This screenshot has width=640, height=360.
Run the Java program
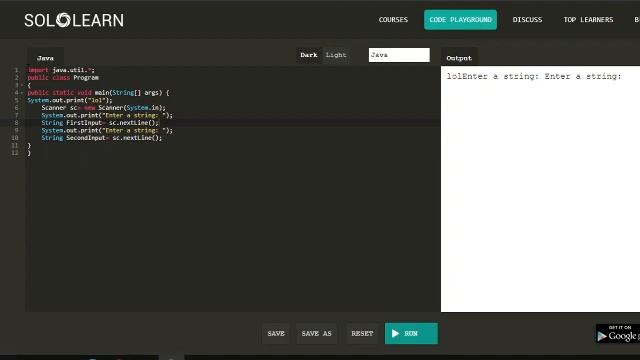pyautogui.click(x=411, y=333)
